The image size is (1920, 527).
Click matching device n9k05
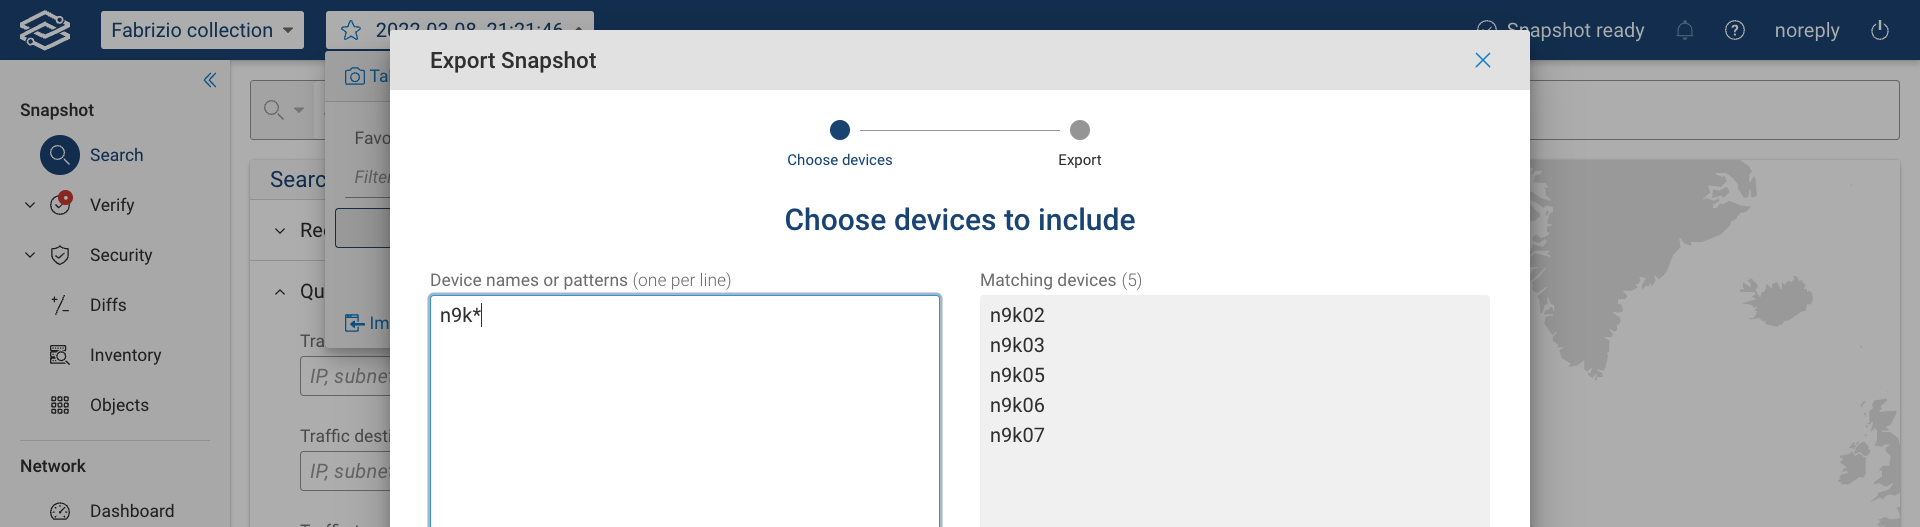[x=1017, y=375]
